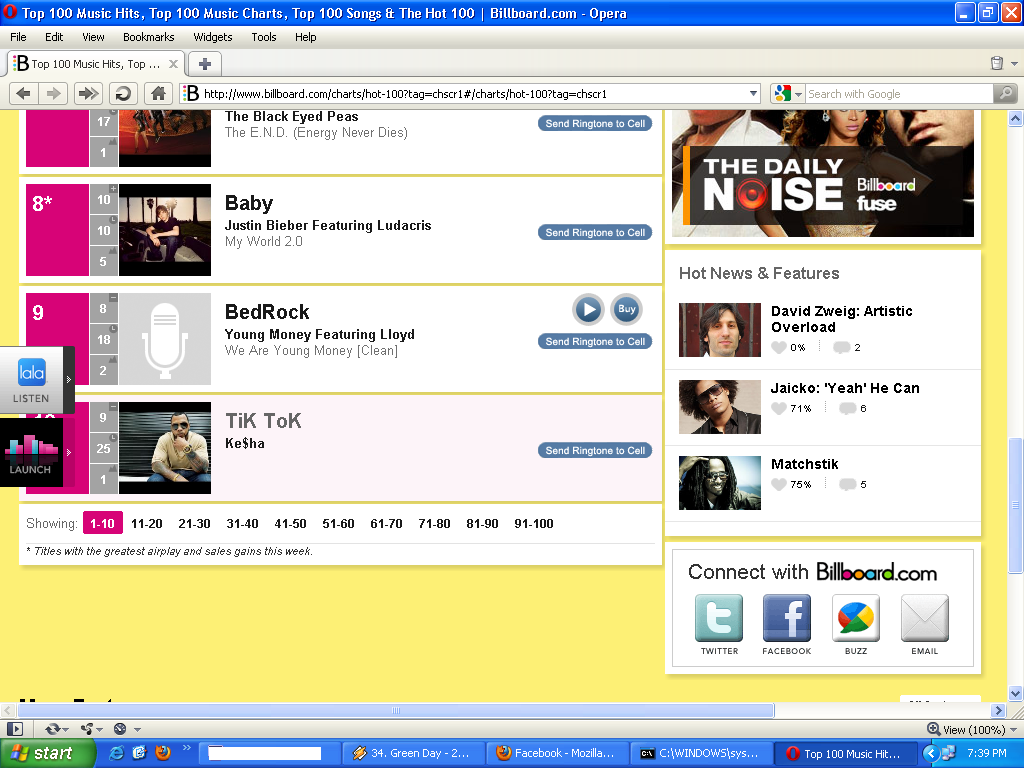Image resolution: width=1024 pixels, height=768 pixels.
Task: Click the browser Back arrow button
Action: [24, 94]
